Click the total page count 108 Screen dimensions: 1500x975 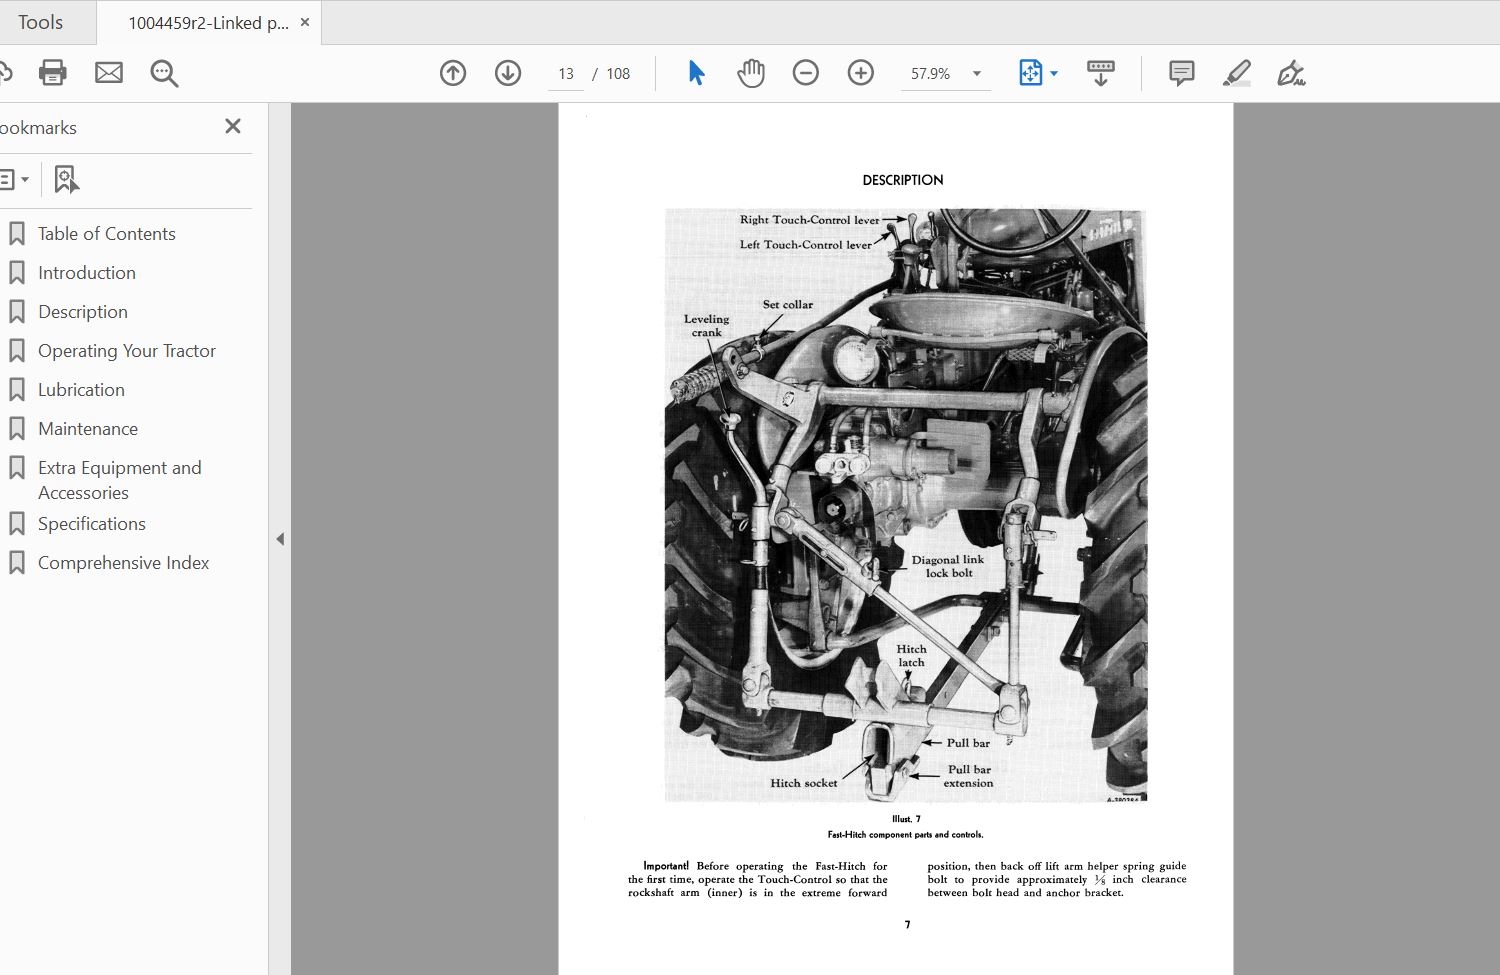(618, 73)
